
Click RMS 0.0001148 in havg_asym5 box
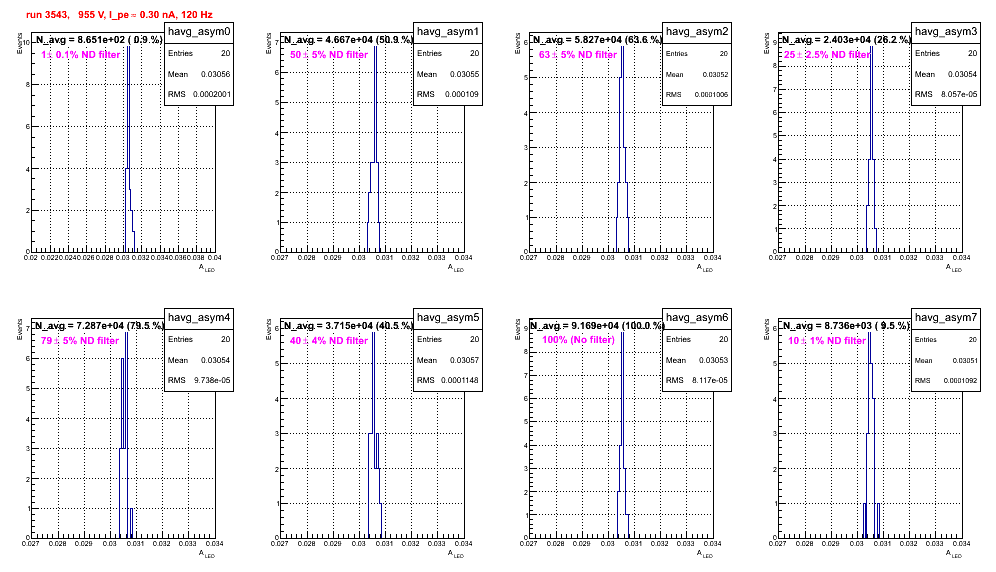pyautogui.click(x=448, y=380)
